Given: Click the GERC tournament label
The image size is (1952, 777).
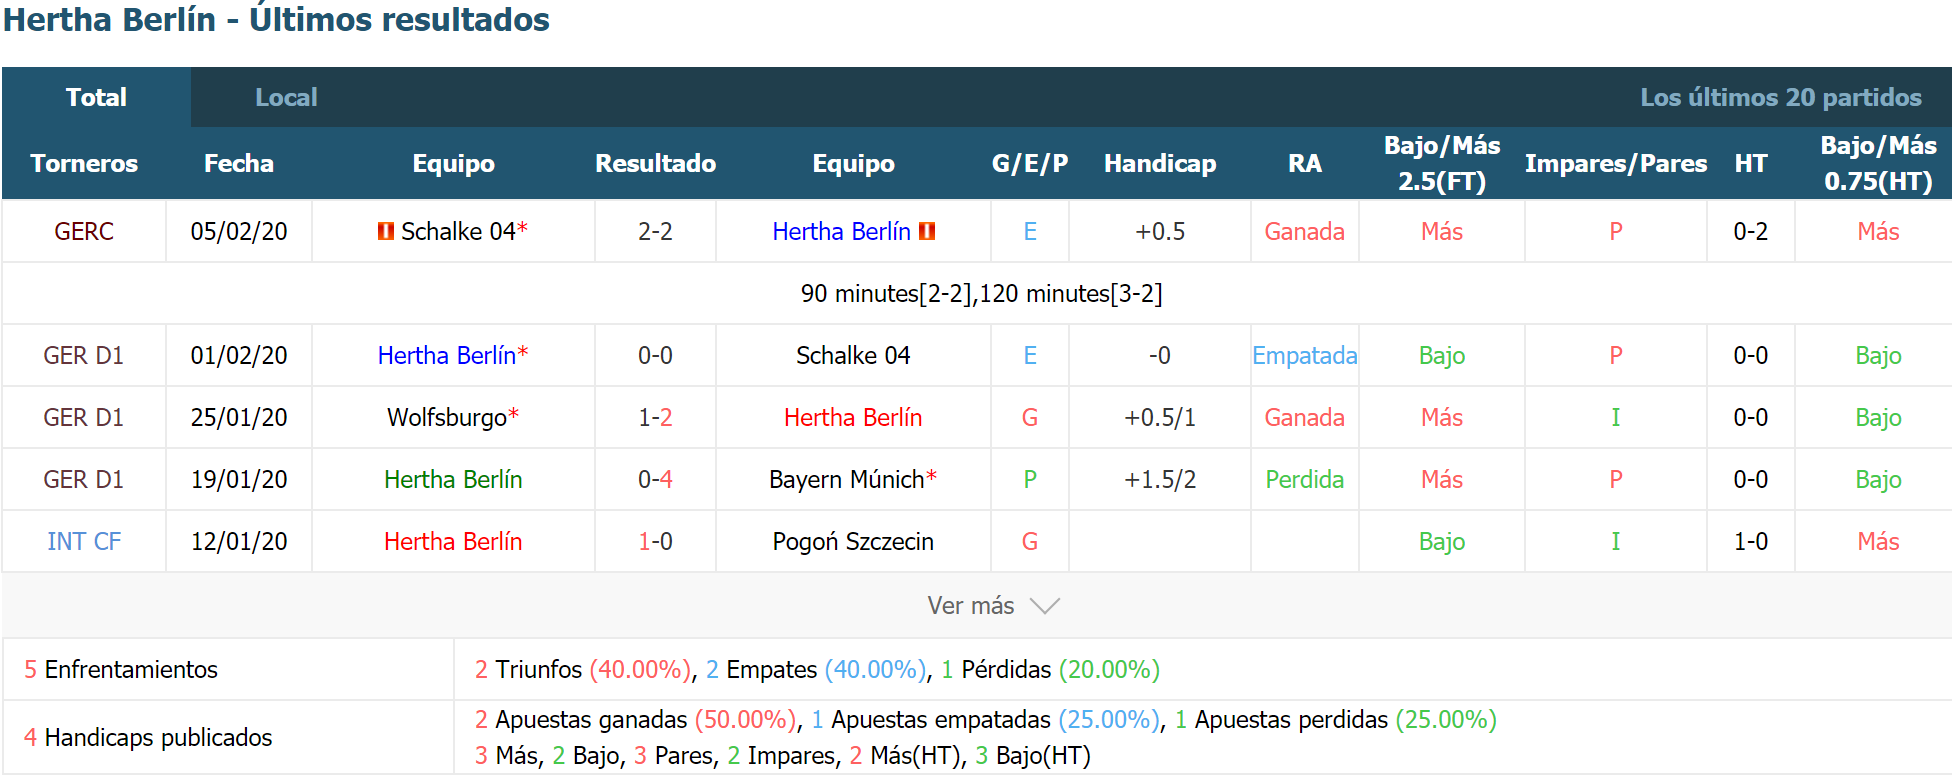Looking at the screenshot, I should 84,231.
